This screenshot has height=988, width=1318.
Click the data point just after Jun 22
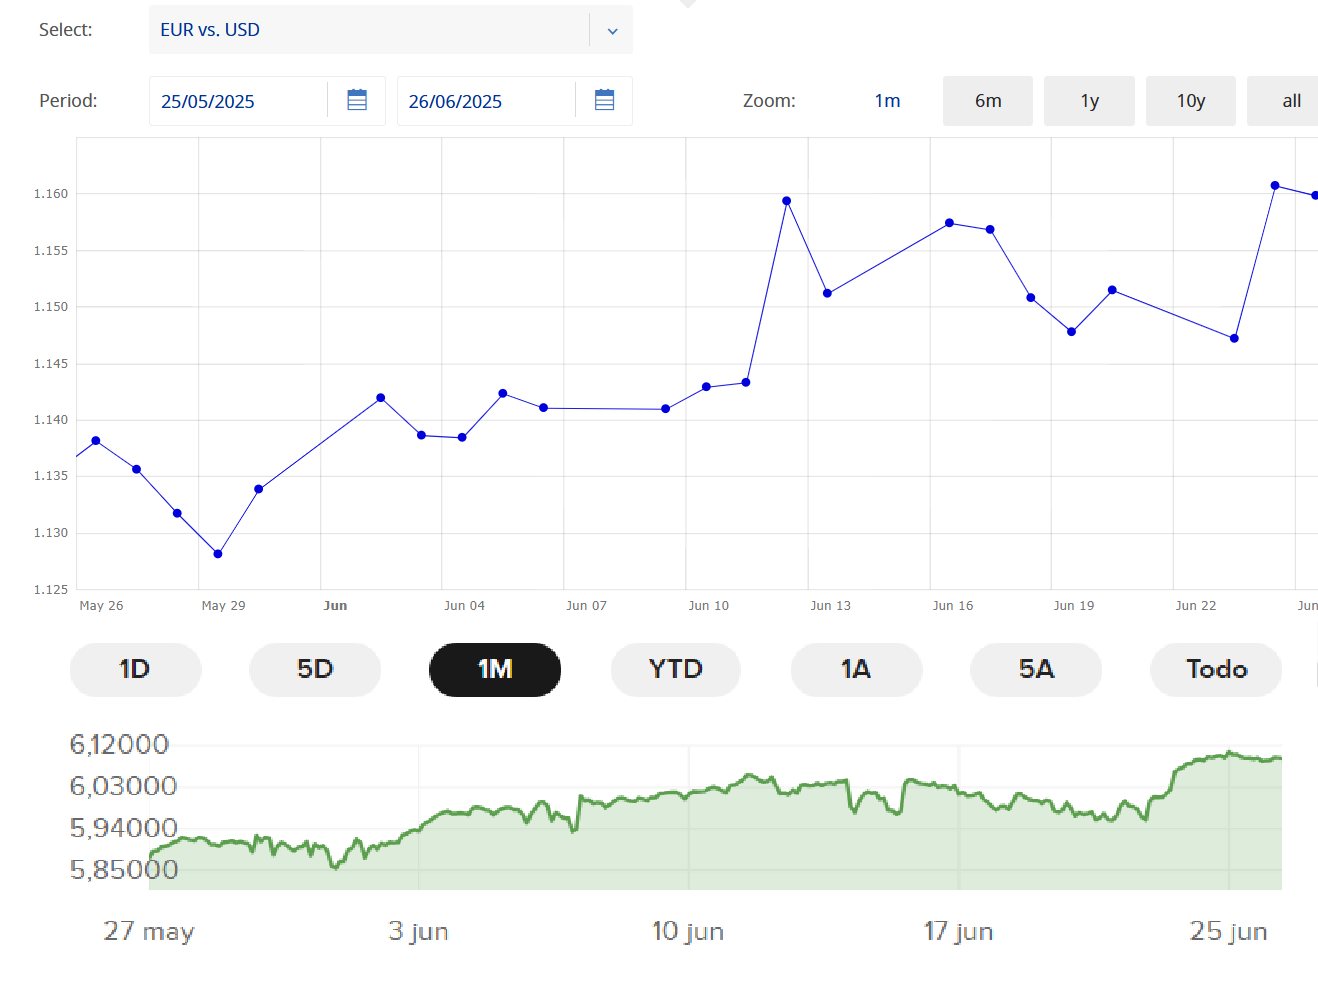1234,339
